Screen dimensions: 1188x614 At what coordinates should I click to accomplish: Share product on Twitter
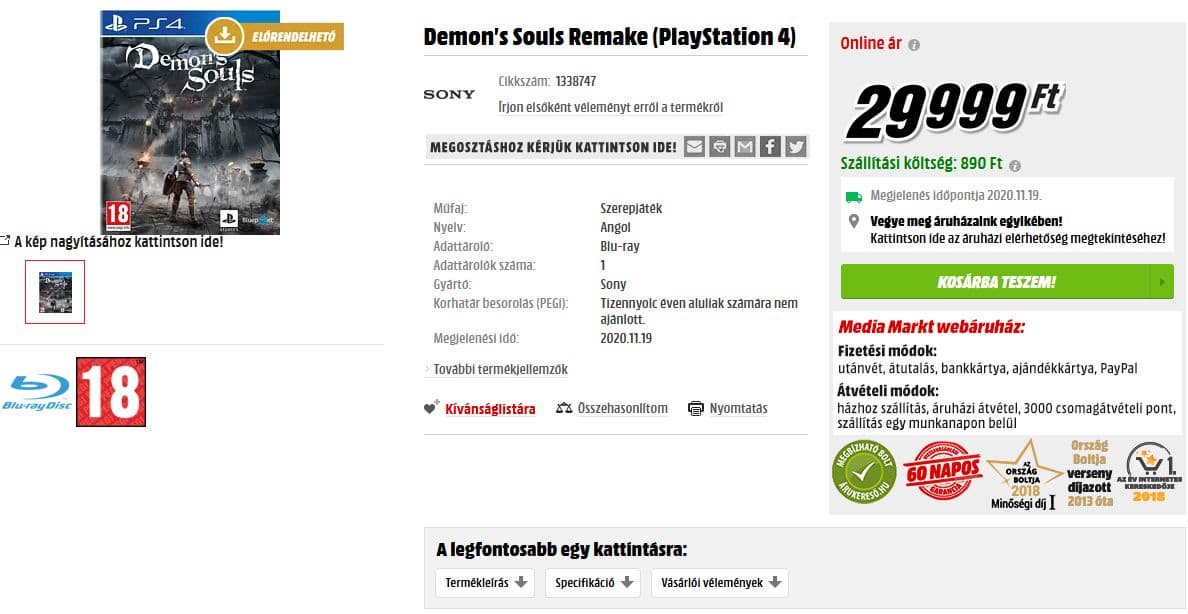coord(796,147)
